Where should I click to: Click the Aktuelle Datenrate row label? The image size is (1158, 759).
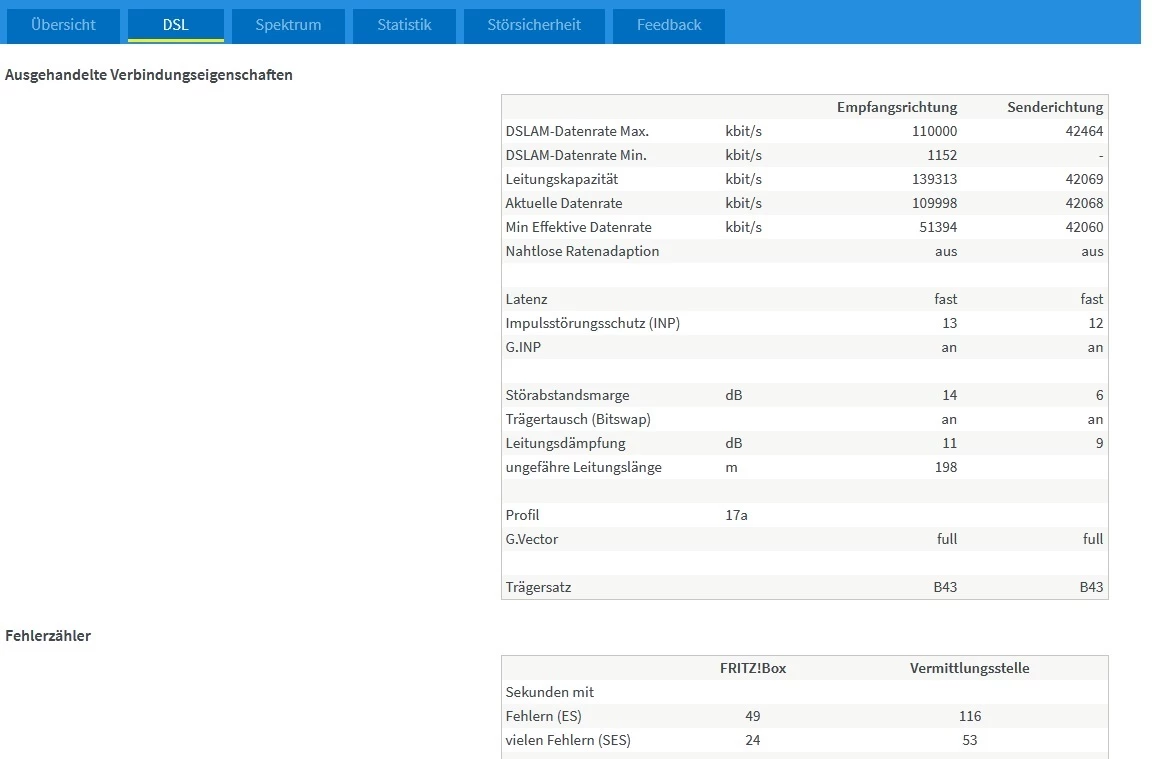click(x=564, y=203)
